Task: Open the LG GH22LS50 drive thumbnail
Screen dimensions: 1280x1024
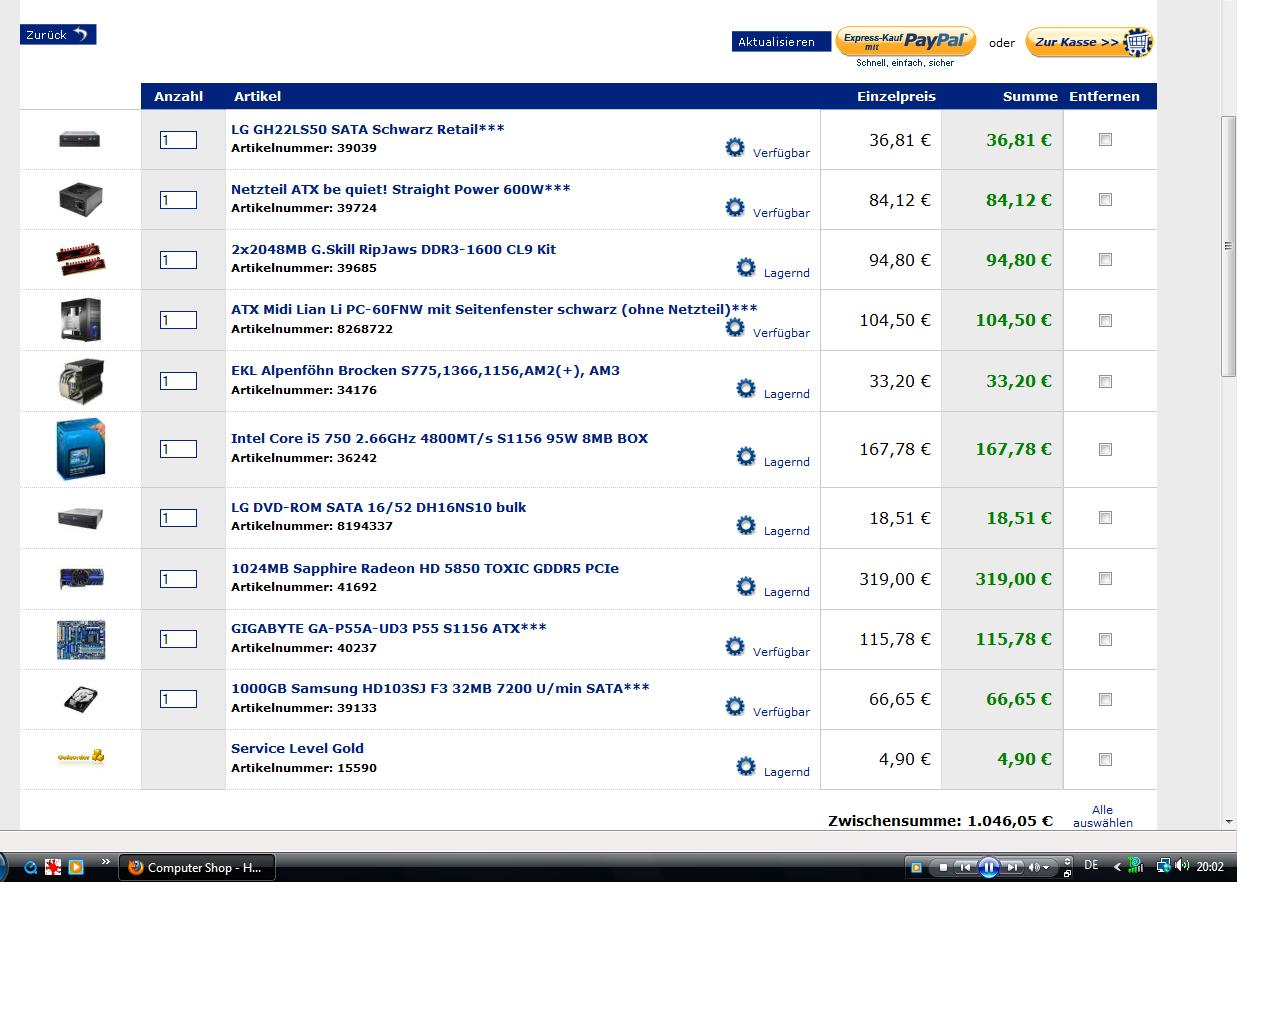Action: 80,139
